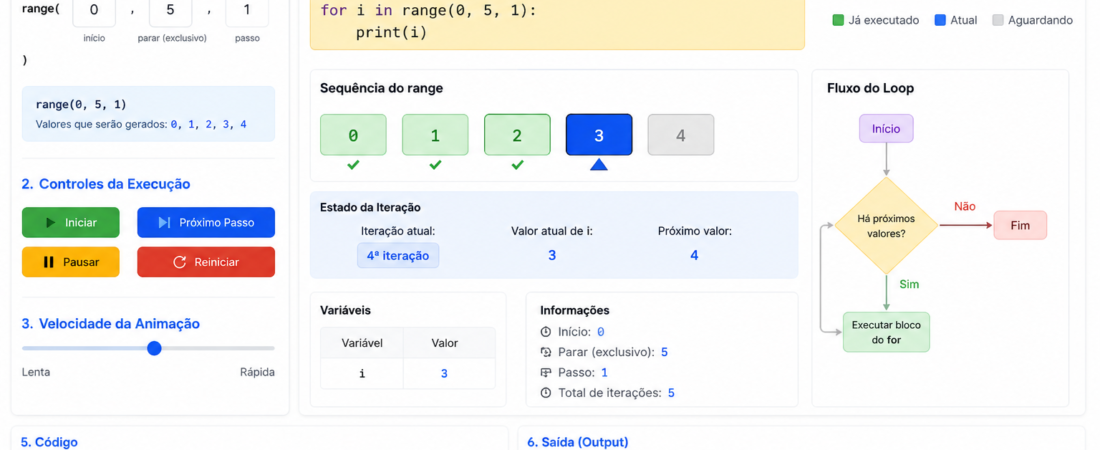Click the início input field with 0
The width and height of the screenshot is (1100, 450).
pos(94,12)
